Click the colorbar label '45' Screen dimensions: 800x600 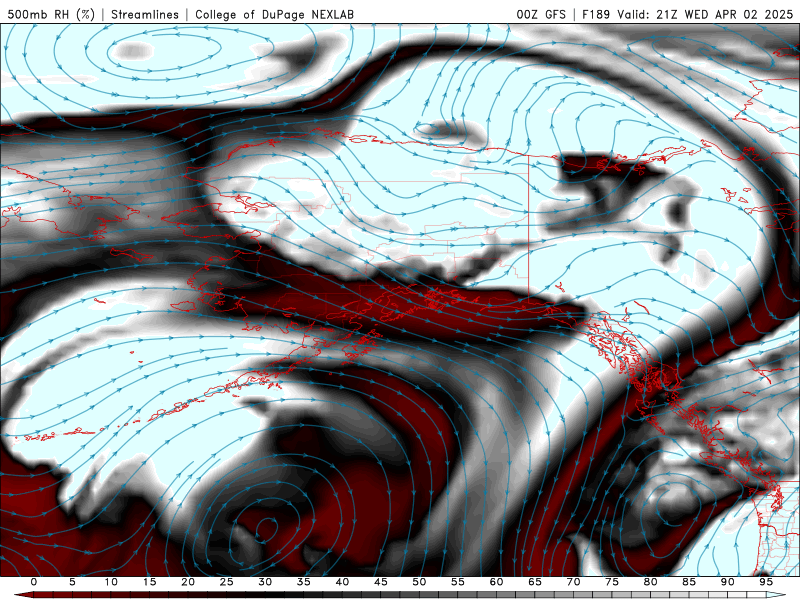(x=381, y=582)
